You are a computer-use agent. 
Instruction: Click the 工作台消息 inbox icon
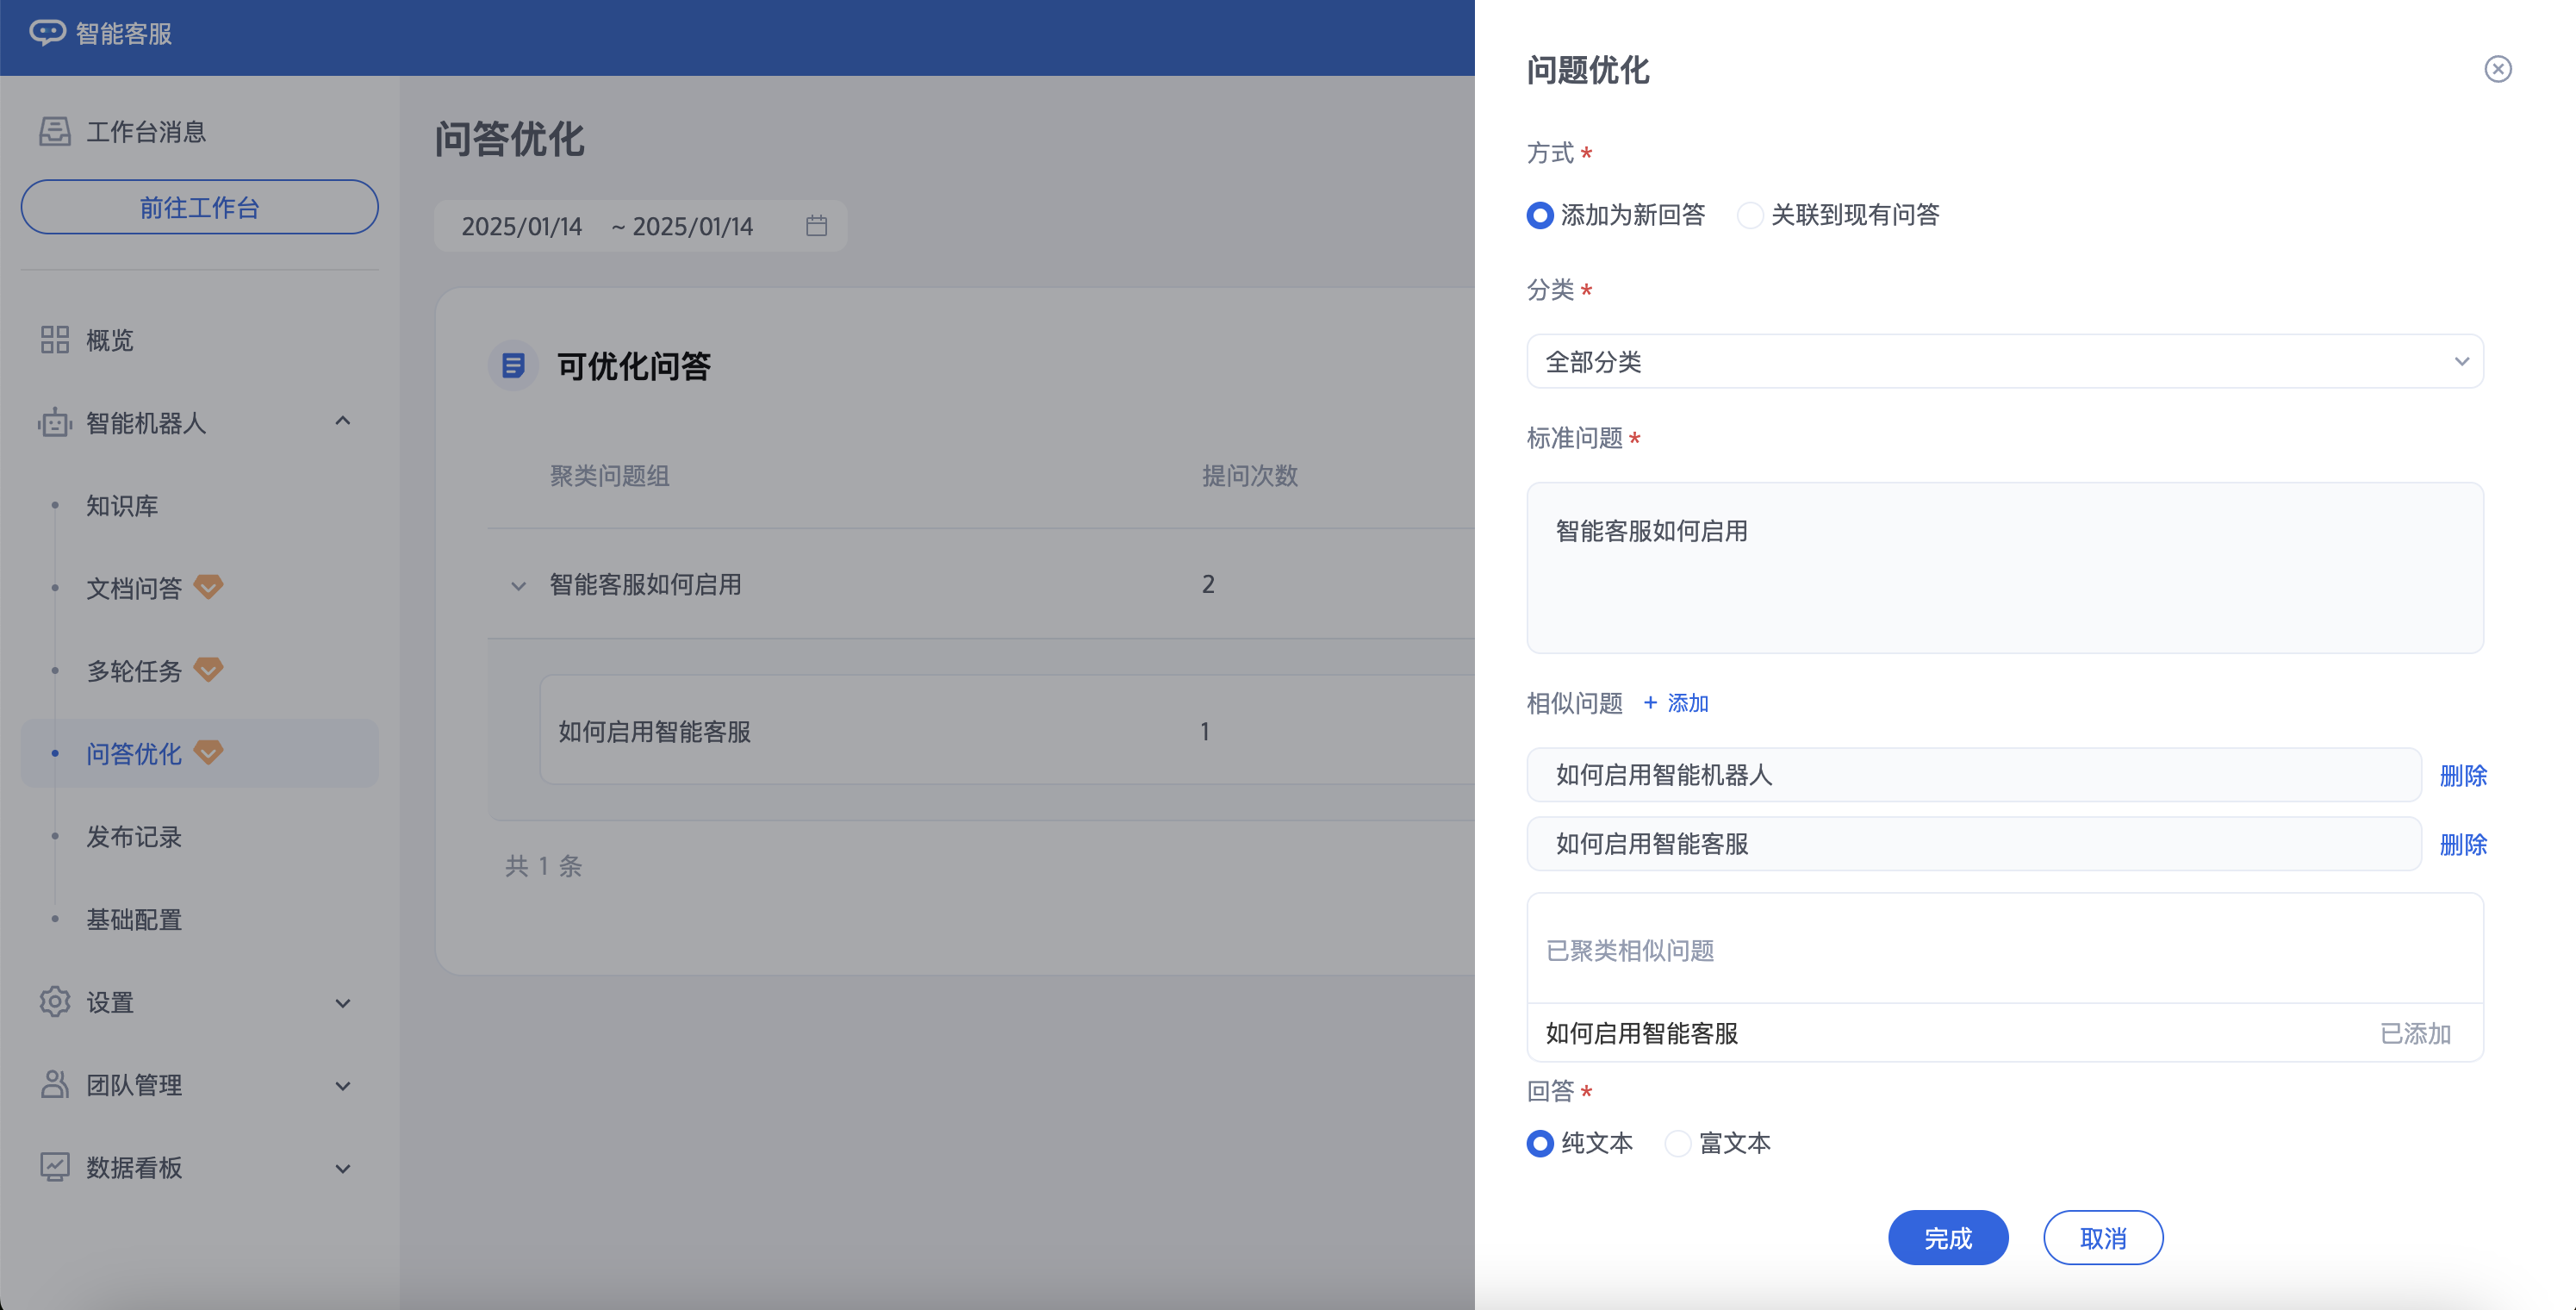pyautogui.click(x=55, y=131)
